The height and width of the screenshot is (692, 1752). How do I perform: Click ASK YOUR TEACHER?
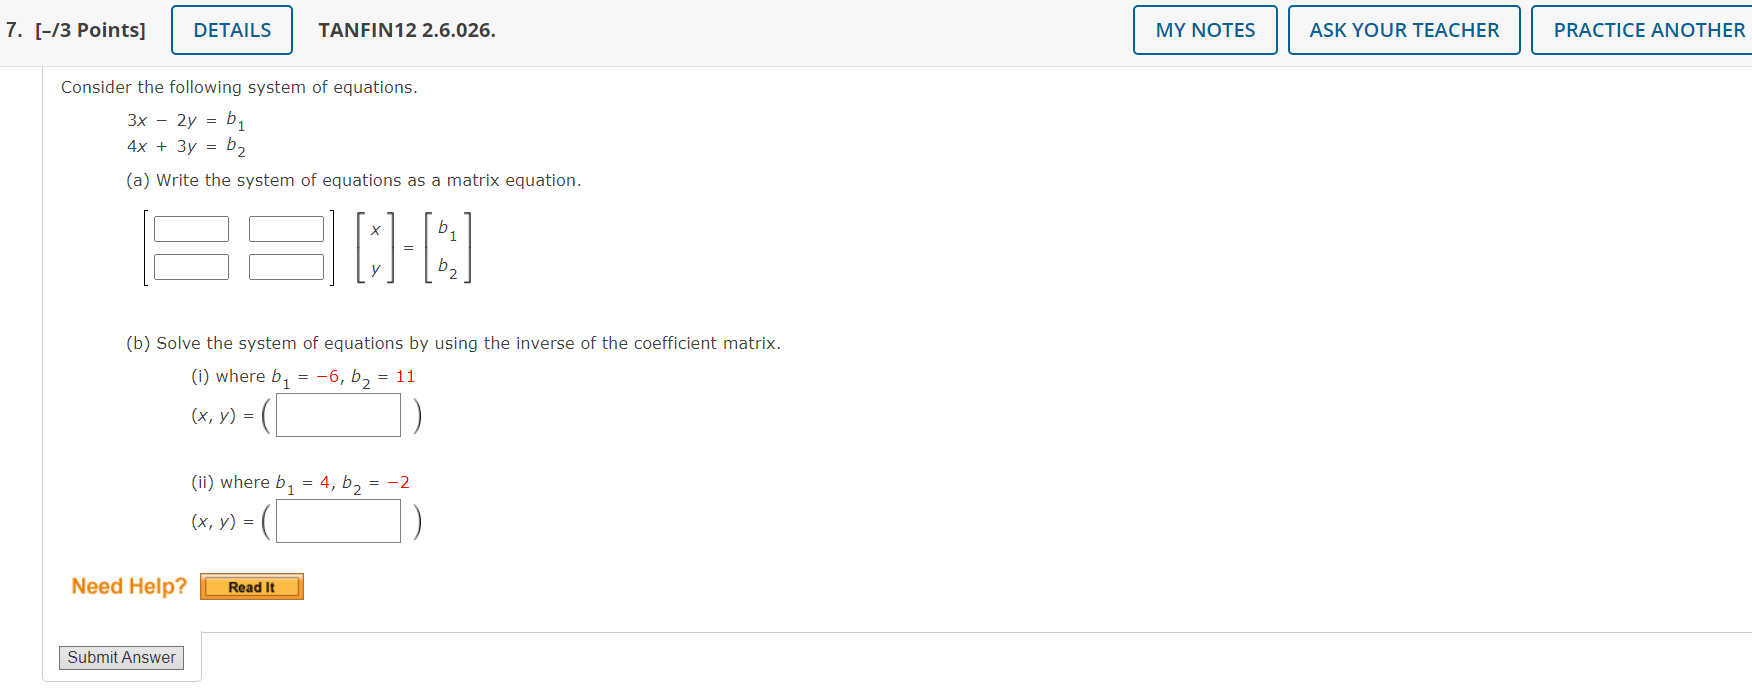click(x=1404, y=30)
